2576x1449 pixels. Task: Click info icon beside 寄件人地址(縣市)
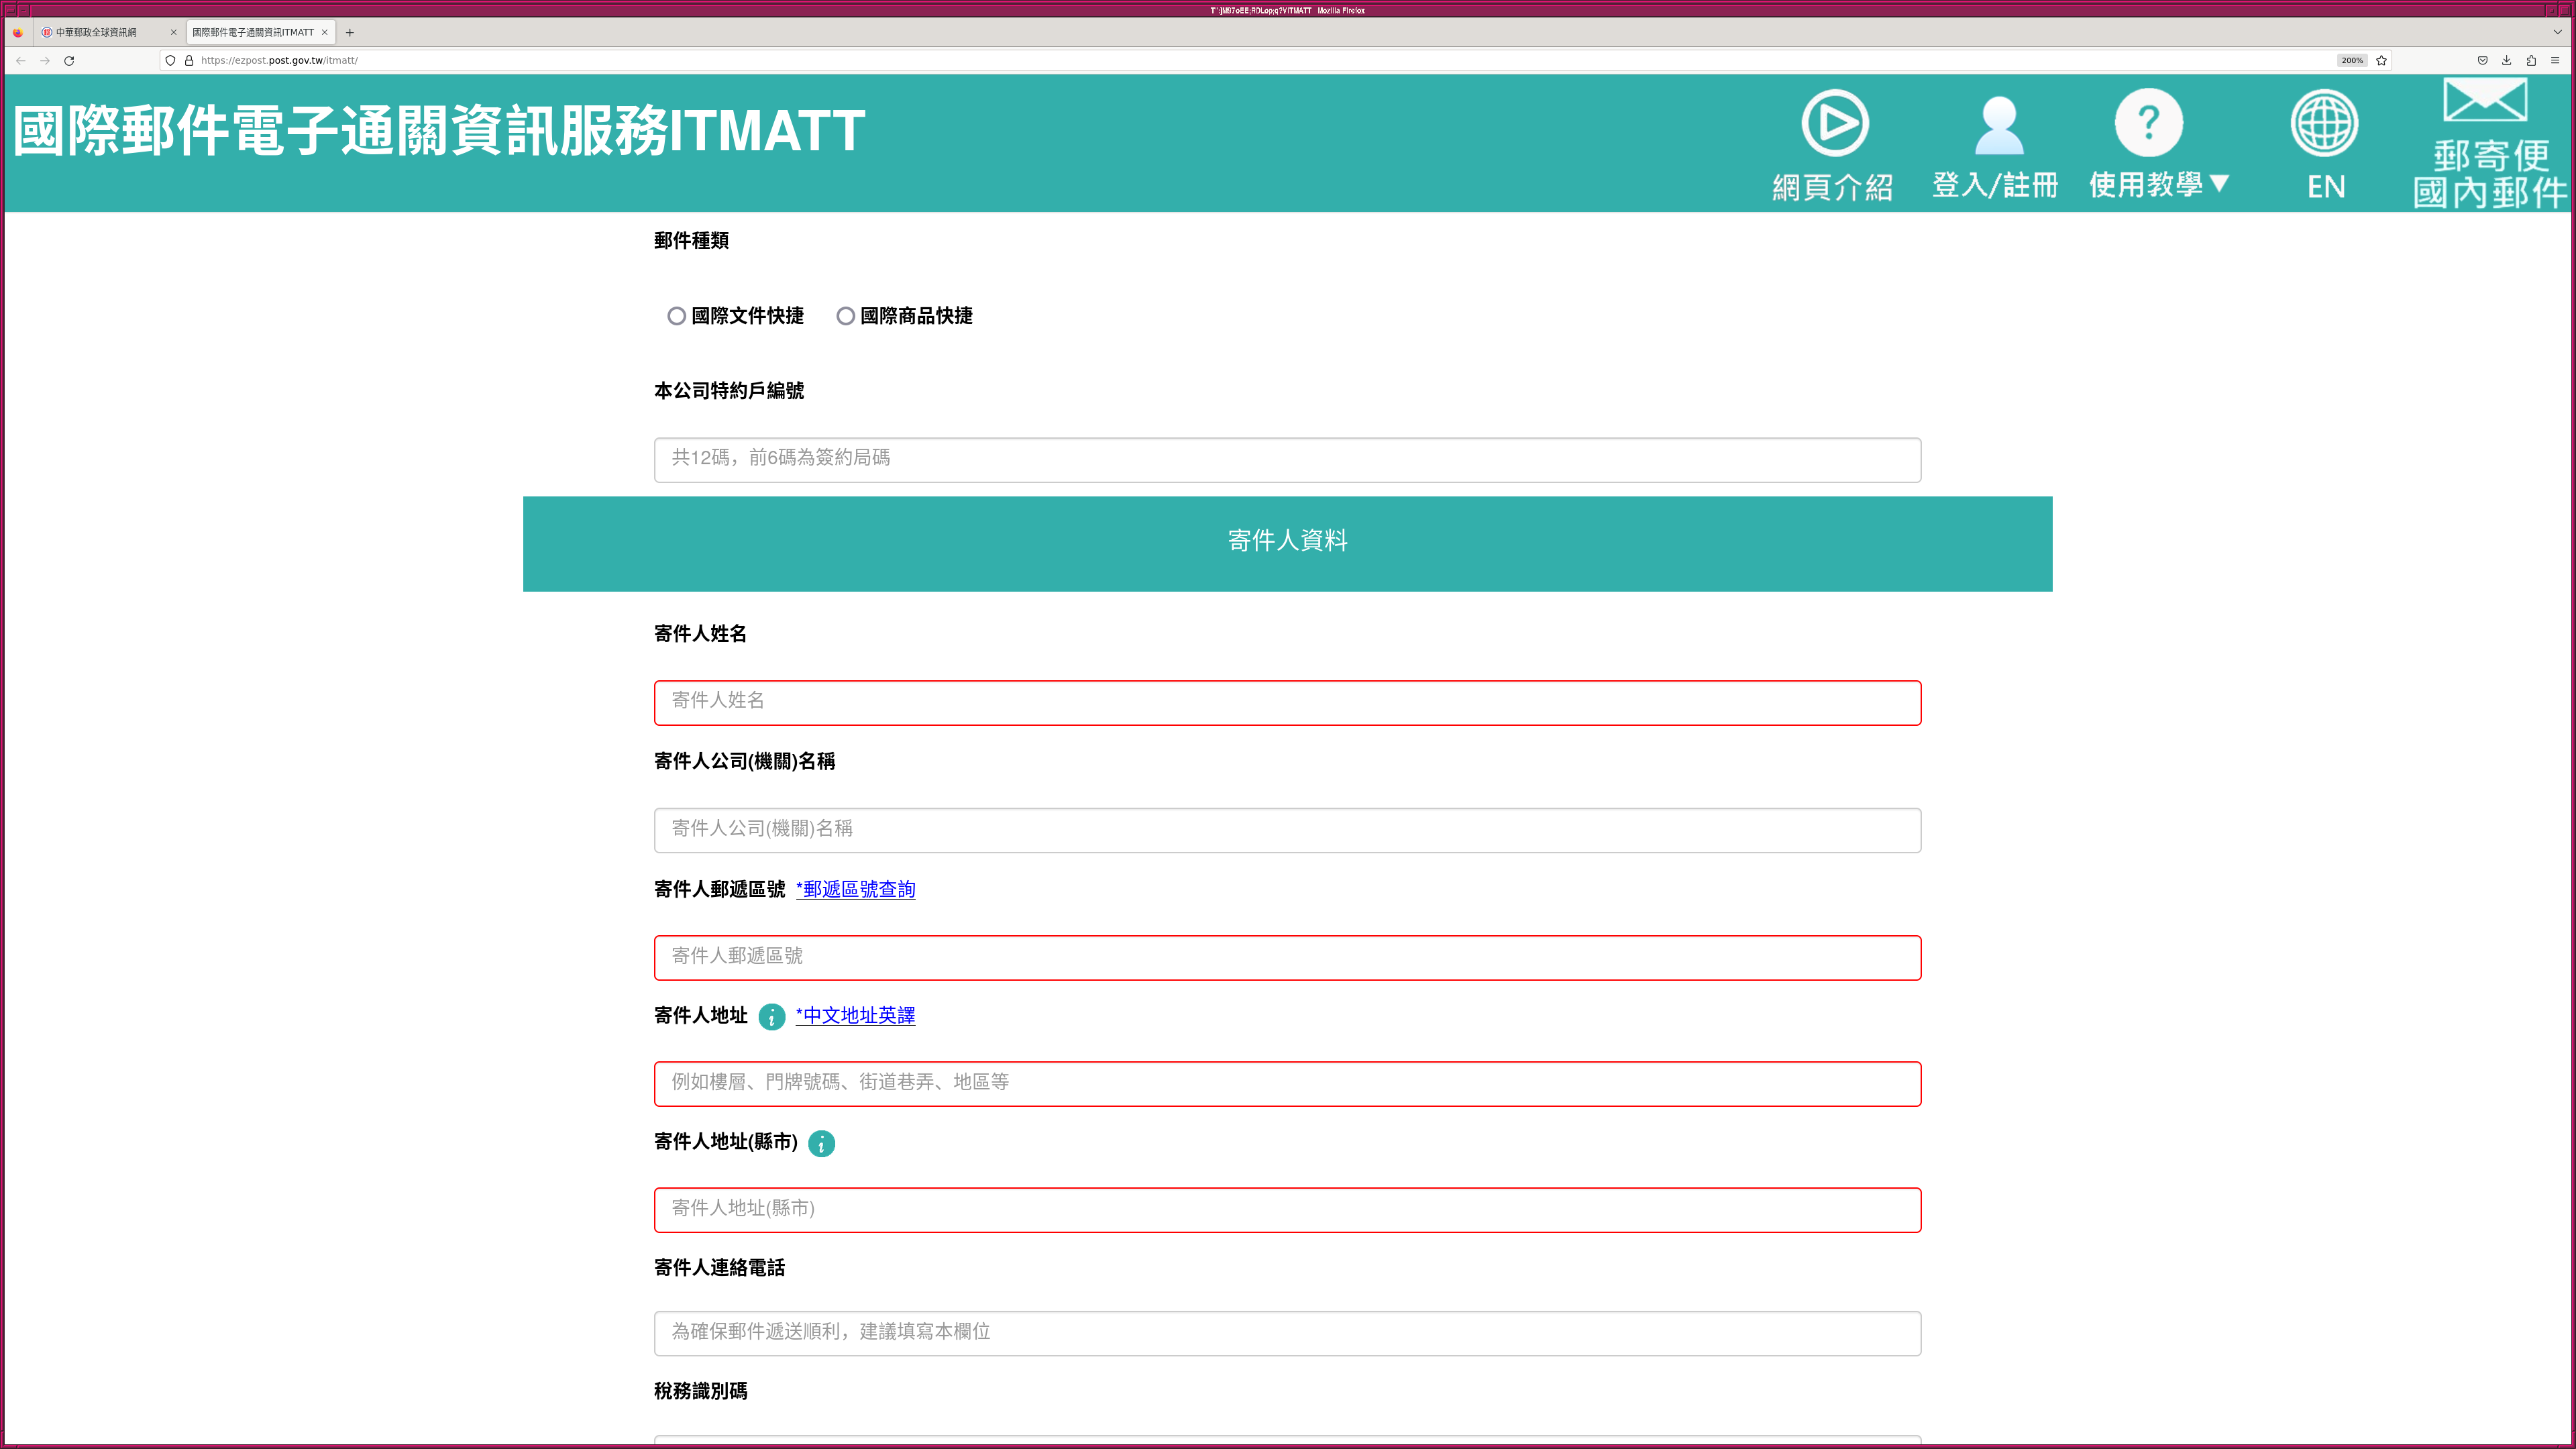tap(821, 1143)
